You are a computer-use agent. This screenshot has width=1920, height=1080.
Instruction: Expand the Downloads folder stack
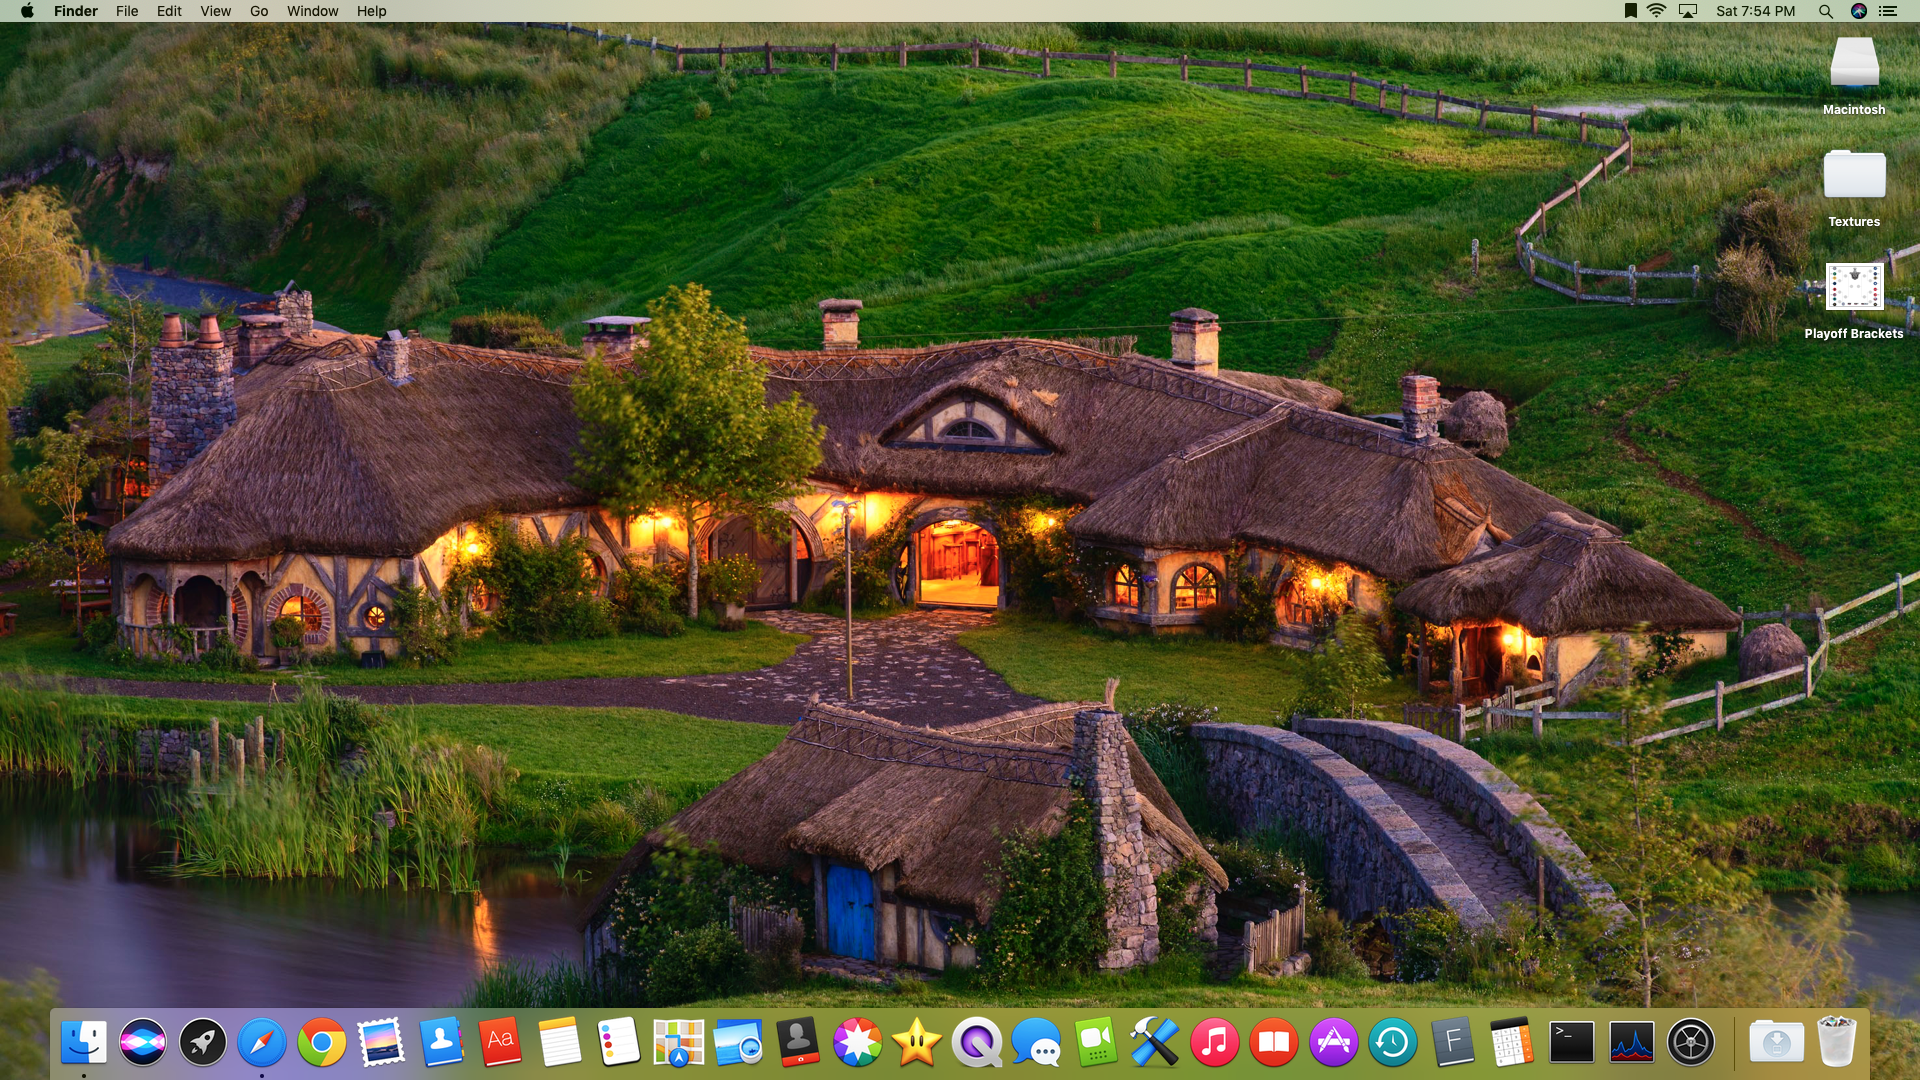pos(1776,1043)
